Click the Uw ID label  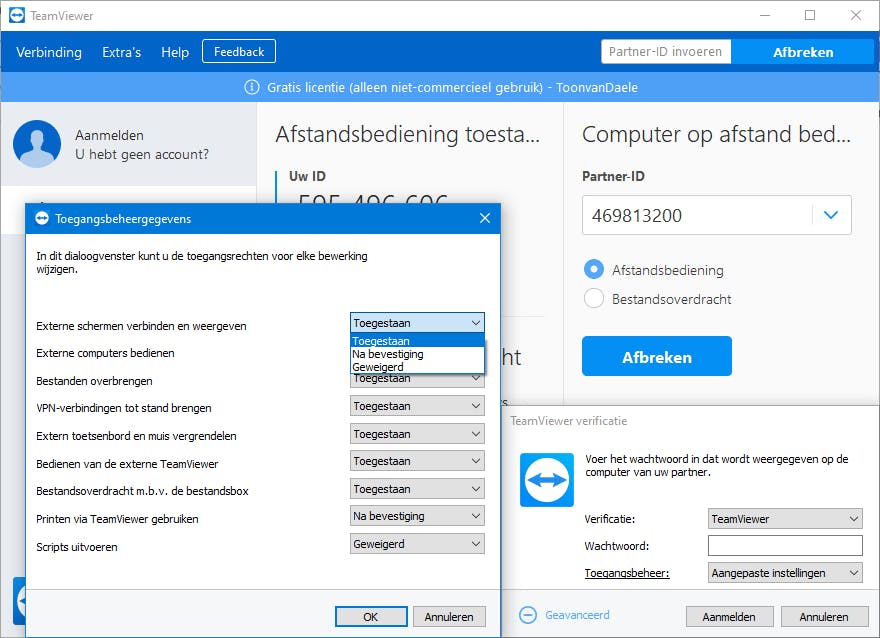[308, 176]
